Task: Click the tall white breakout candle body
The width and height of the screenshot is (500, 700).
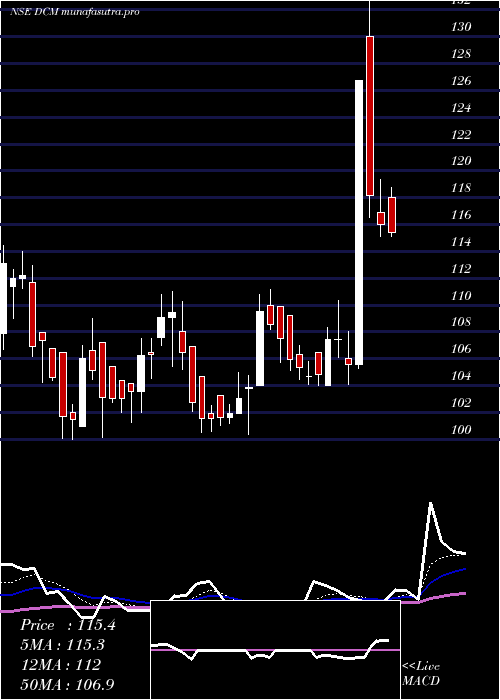Action: (359, 222)
